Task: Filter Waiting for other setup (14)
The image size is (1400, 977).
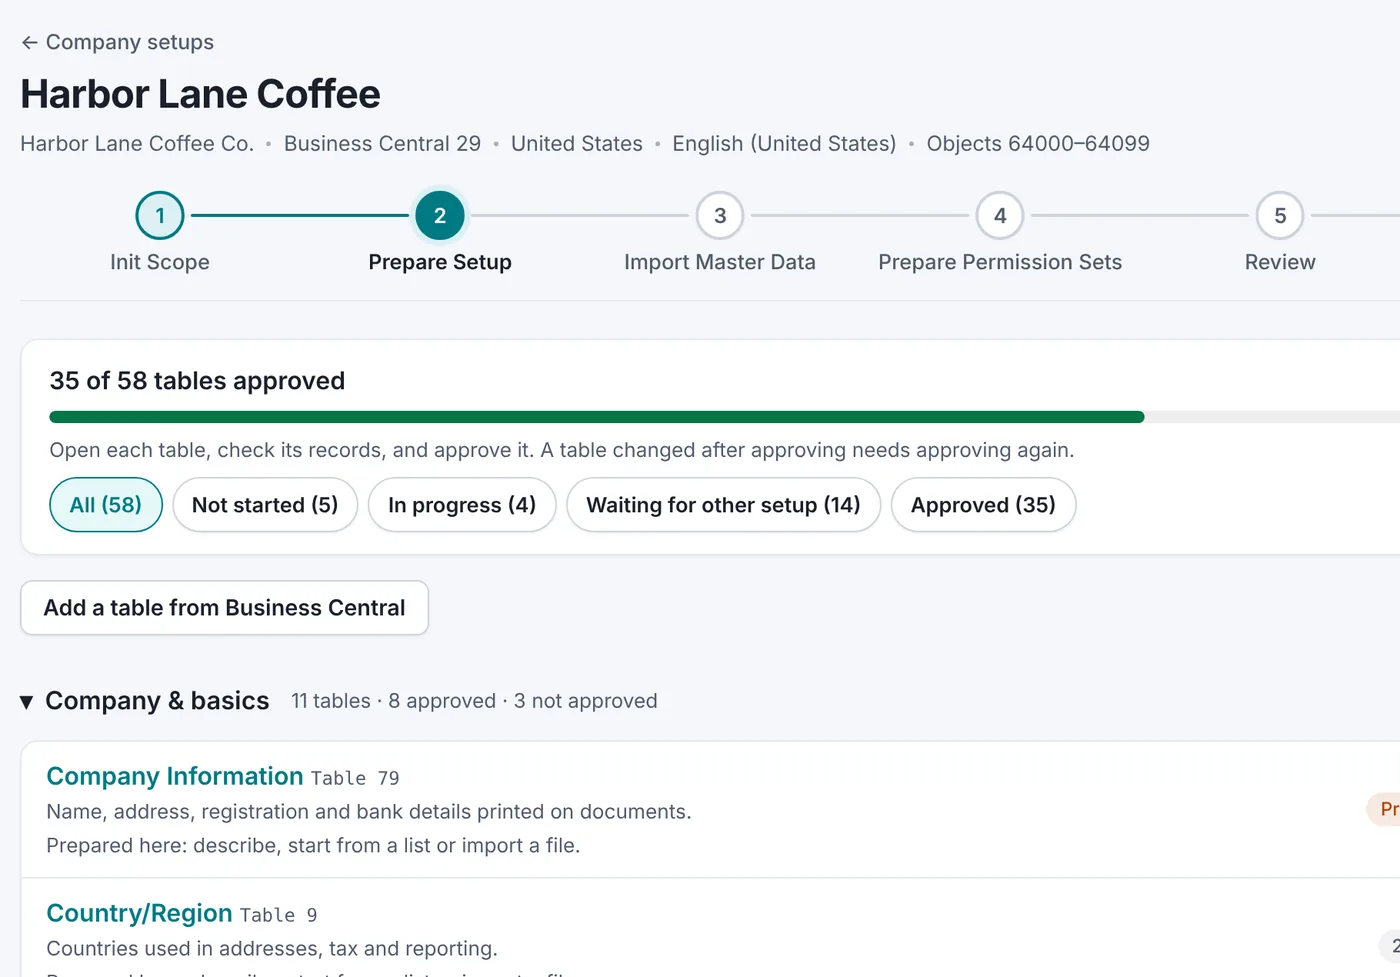Action: (x=723, y=505)
